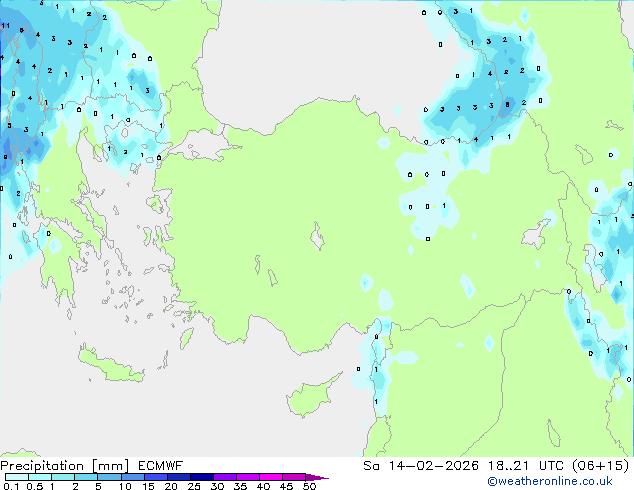Click the date 'Sa 14-02-2026'

point(421,466)
